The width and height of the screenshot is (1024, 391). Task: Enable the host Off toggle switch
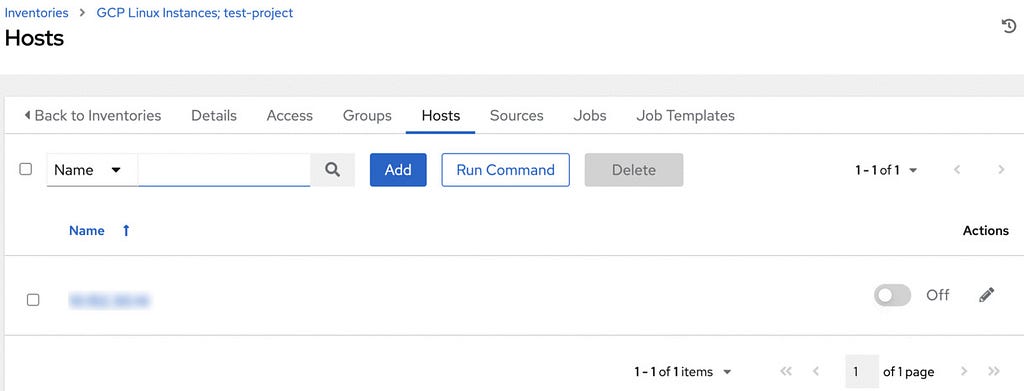[x=892, y=295]
